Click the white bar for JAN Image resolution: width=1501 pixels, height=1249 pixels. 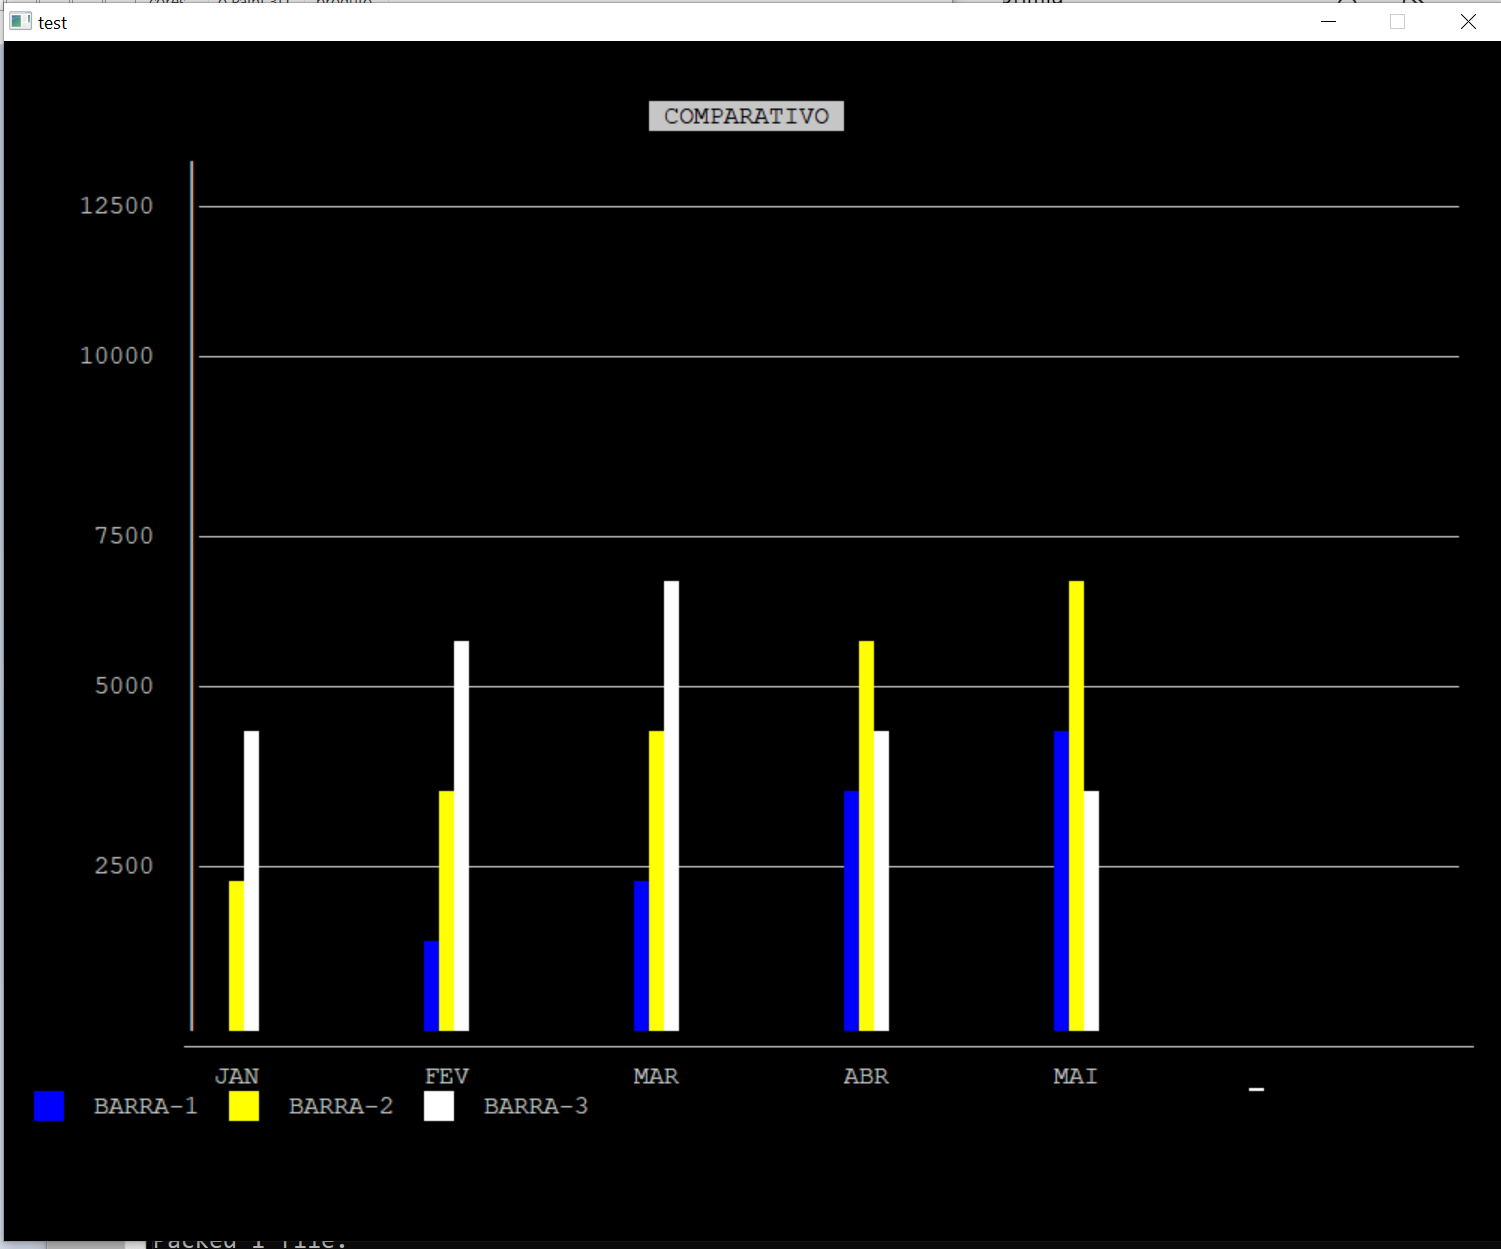point(251,881)
